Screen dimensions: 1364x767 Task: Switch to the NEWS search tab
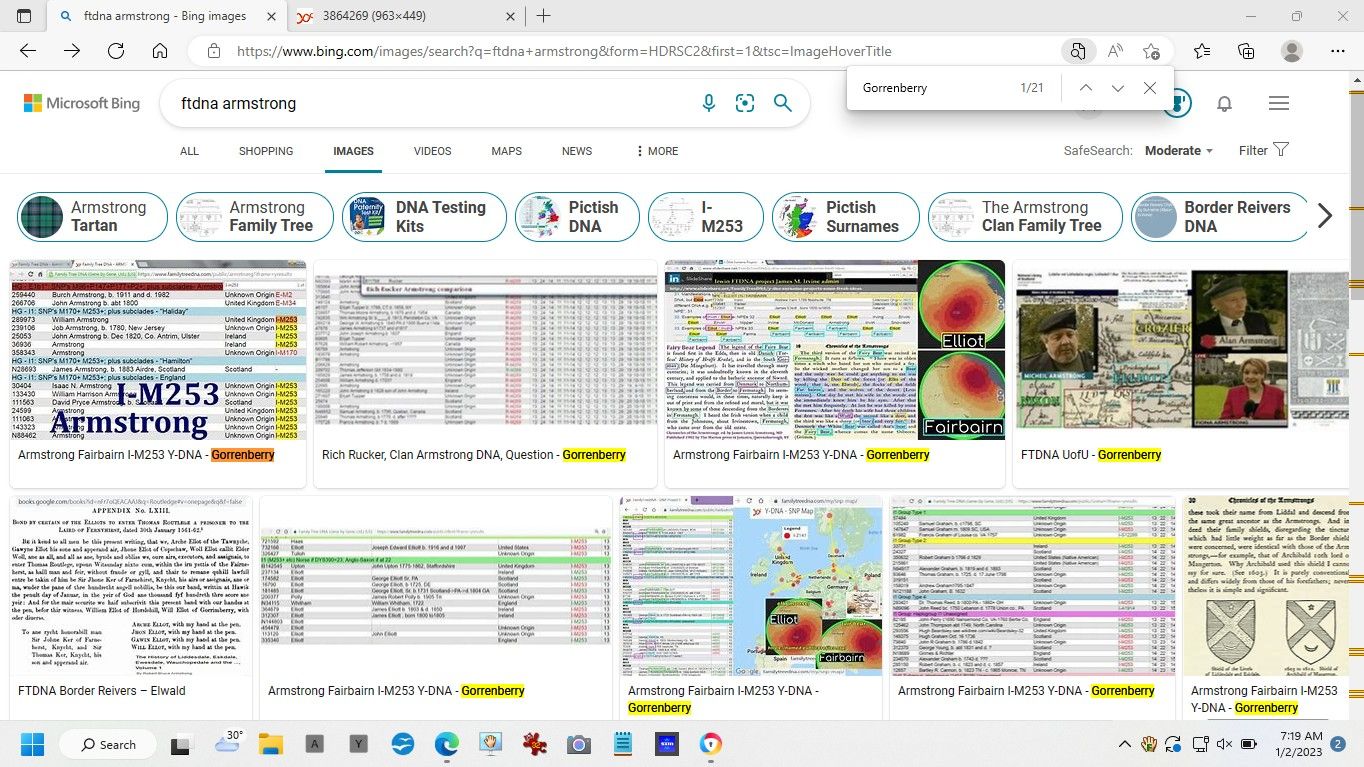click(577, 151)
